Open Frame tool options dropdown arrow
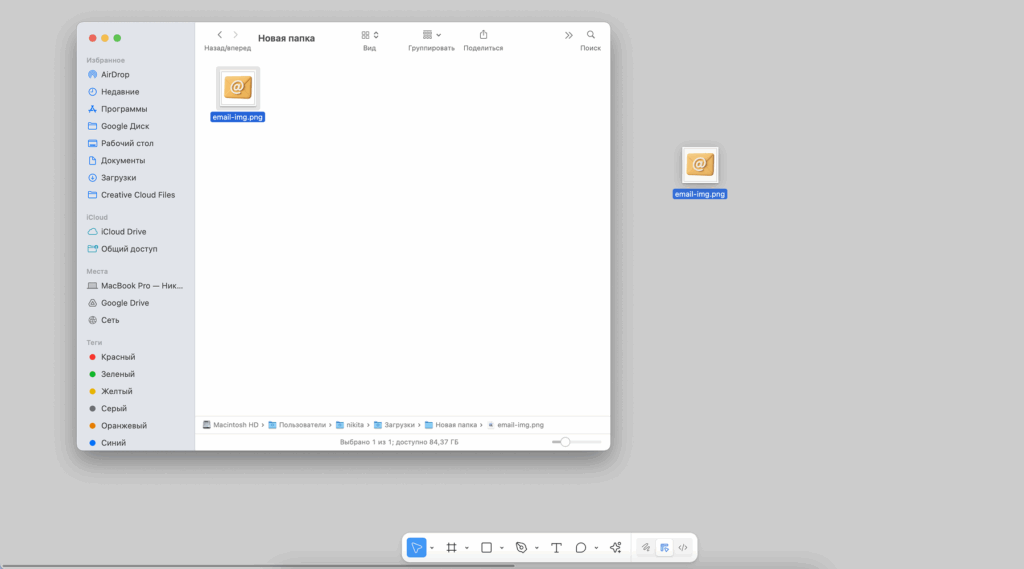 467,548
